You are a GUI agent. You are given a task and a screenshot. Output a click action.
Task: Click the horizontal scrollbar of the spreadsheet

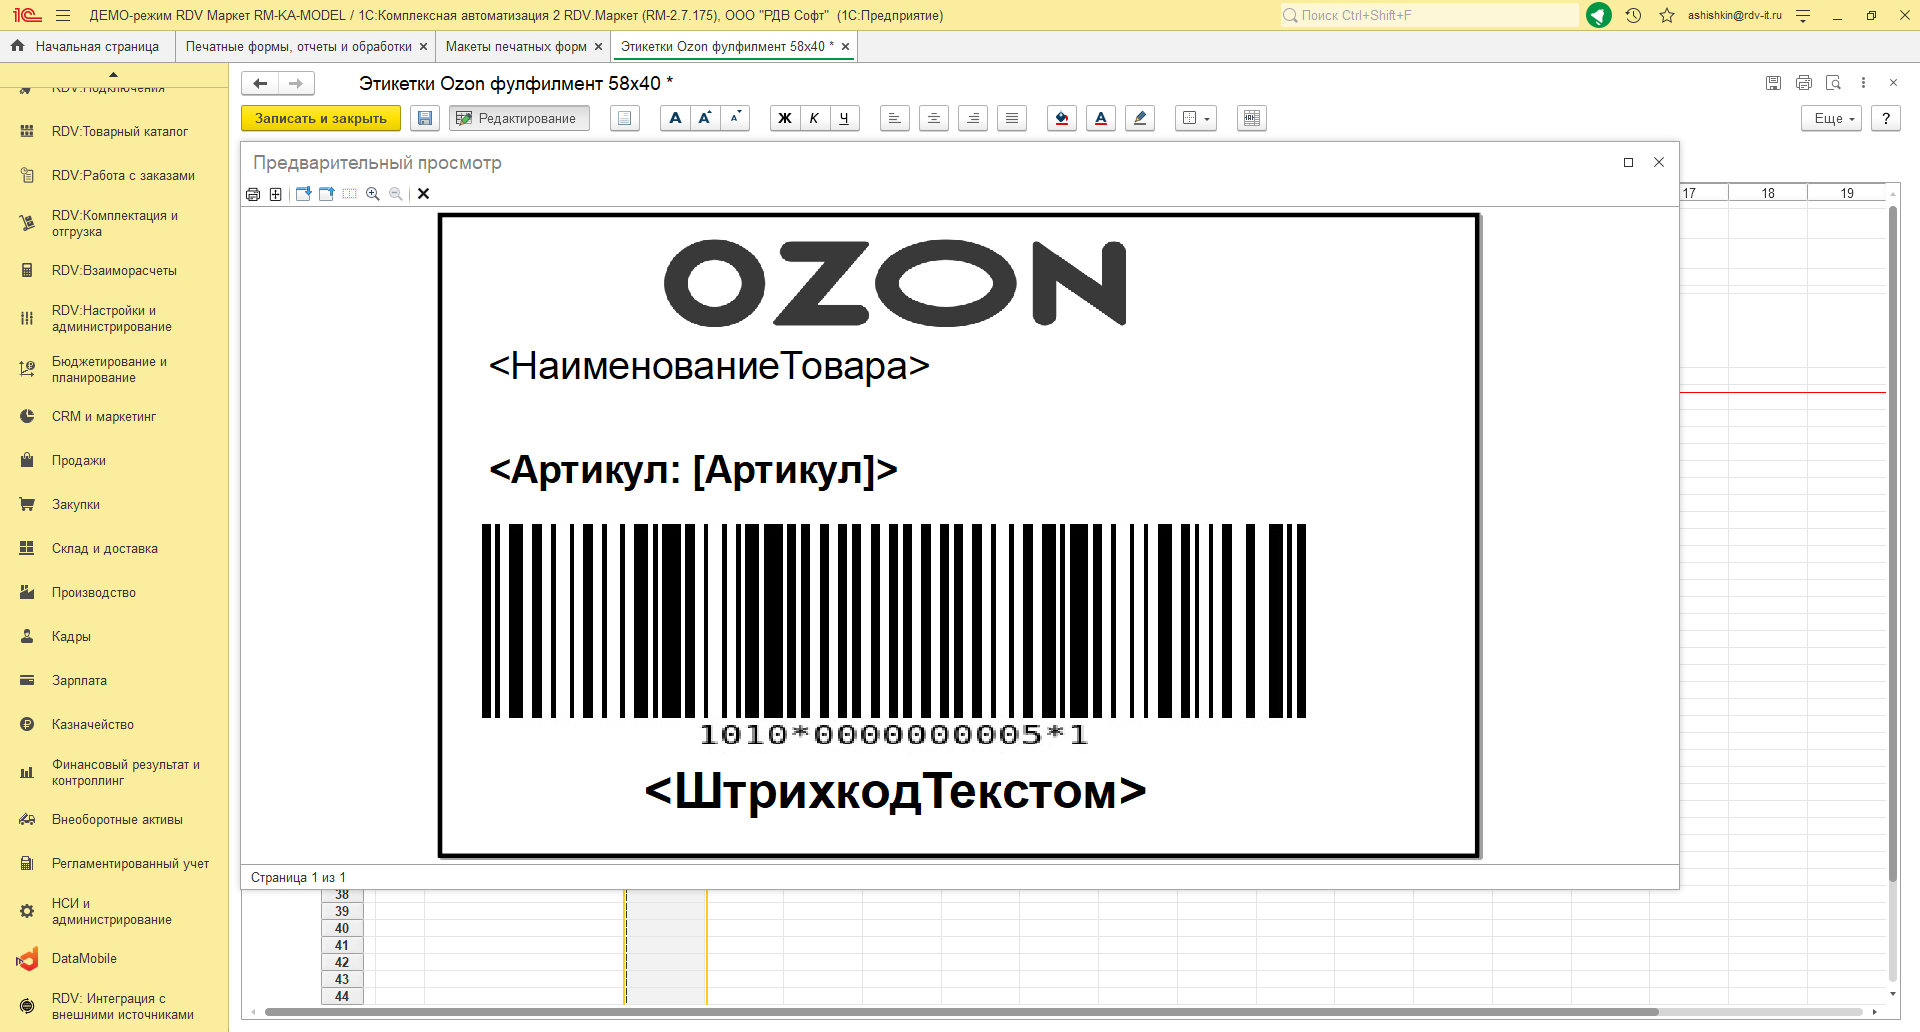[x=960, y=1012]
